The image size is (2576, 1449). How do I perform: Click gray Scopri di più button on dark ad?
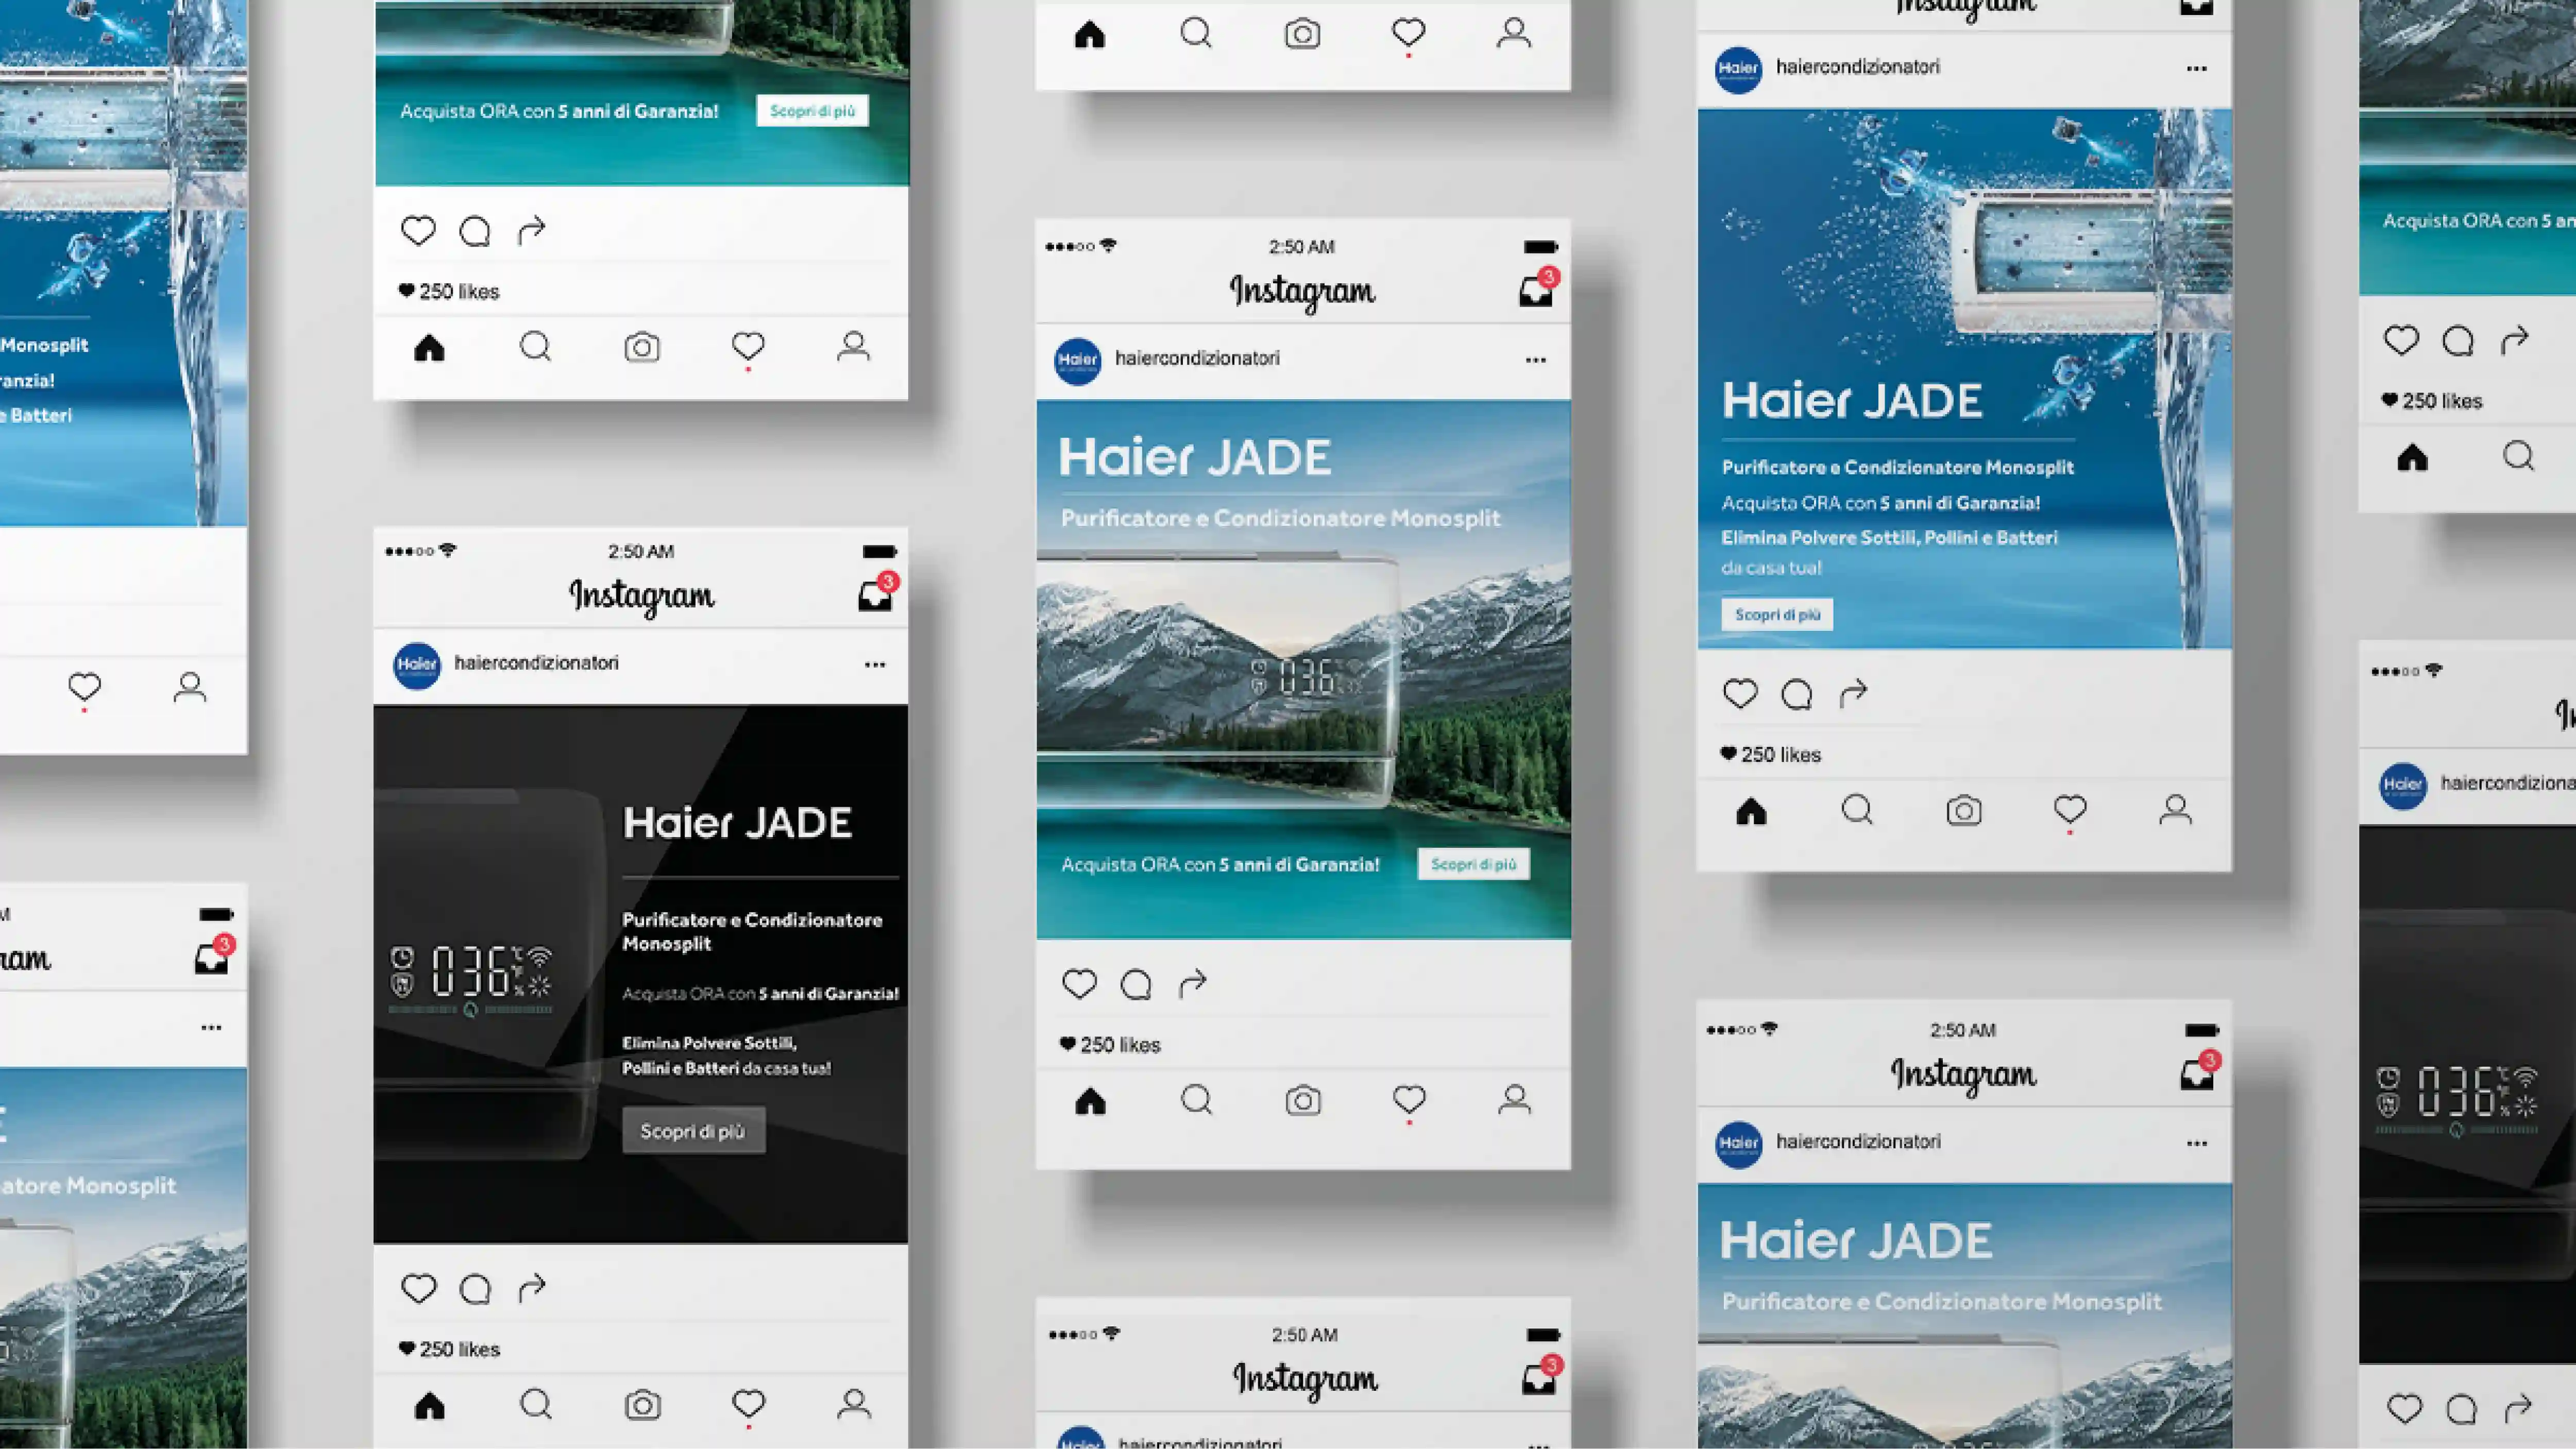pos(693,1130)
